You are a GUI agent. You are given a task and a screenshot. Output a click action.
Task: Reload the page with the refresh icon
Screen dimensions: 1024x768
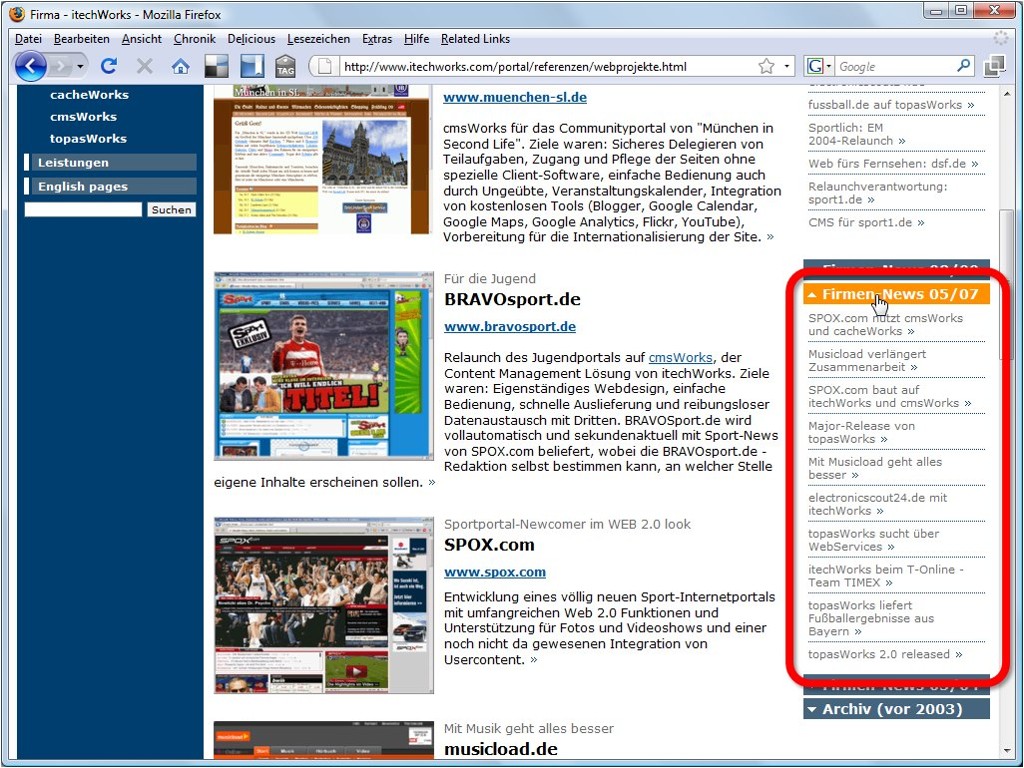click(x=109, y=66)
